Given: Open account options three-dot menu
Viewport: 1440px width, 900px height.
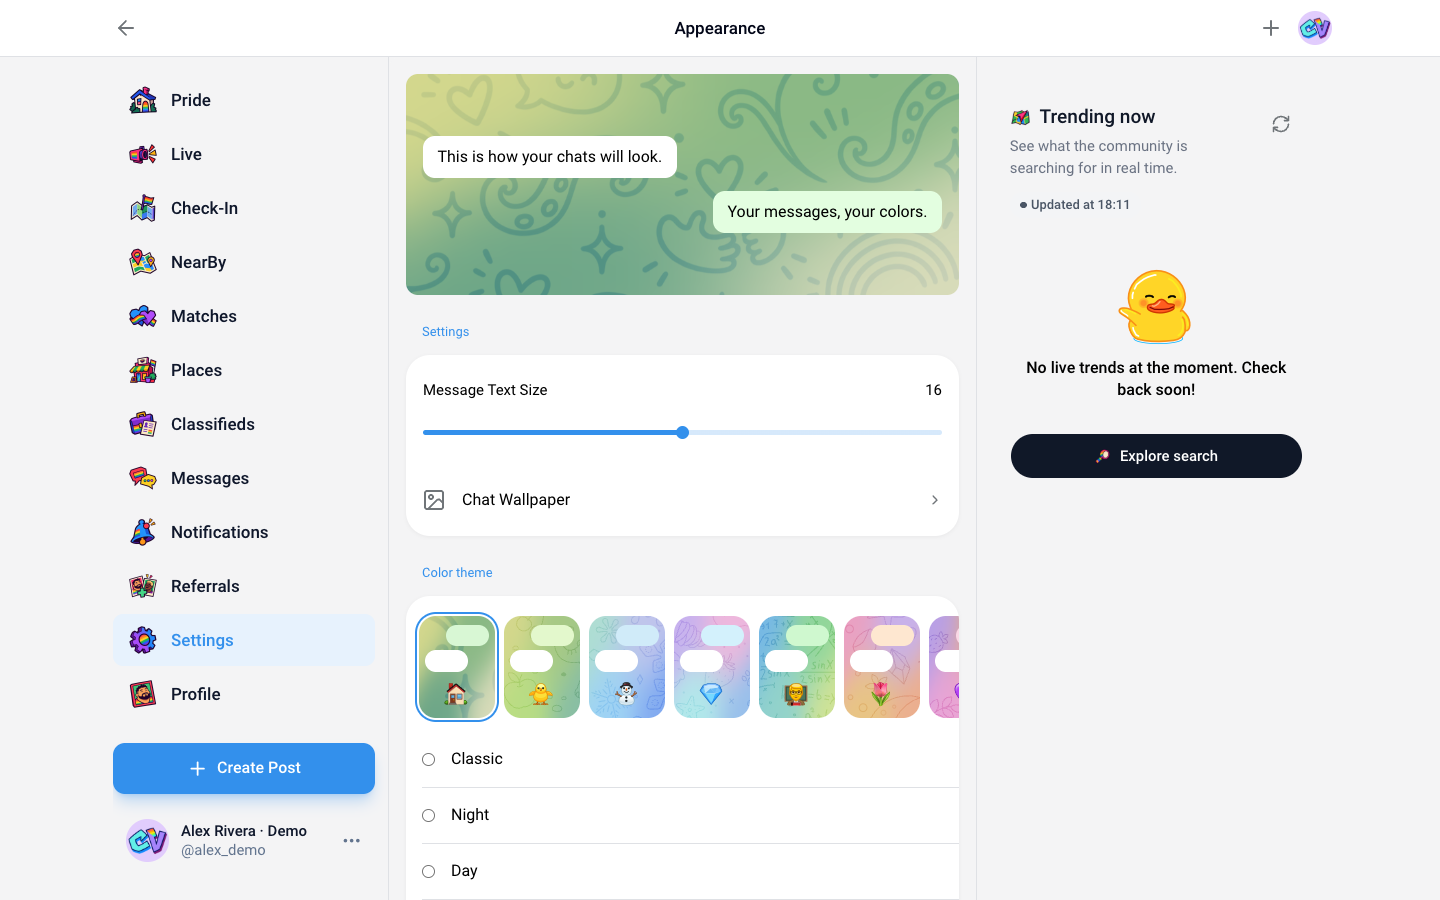Looking at the screenshot, I should pyautogui.click(x=352, y=840).
